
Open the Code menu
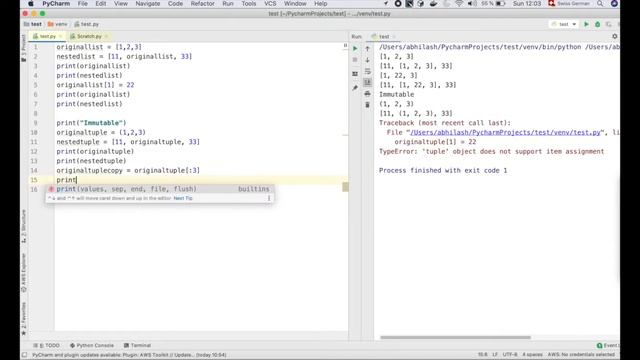pos(175,4)
